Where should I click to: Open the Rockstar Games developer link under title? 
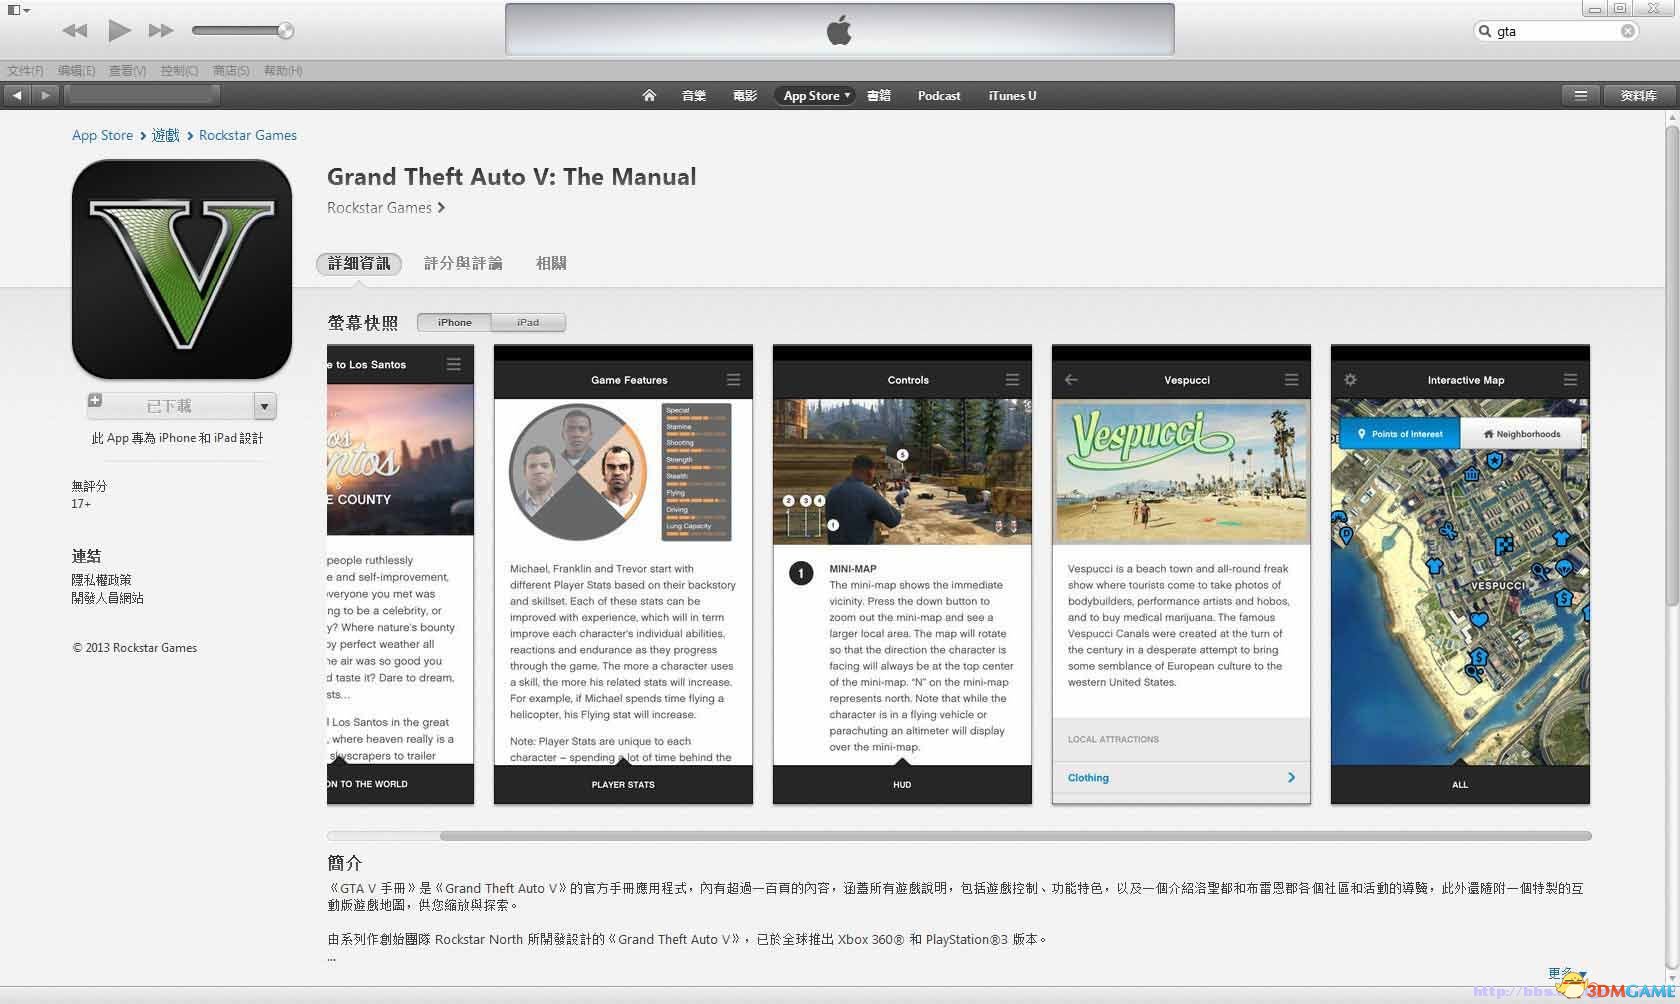click(386, 207)
